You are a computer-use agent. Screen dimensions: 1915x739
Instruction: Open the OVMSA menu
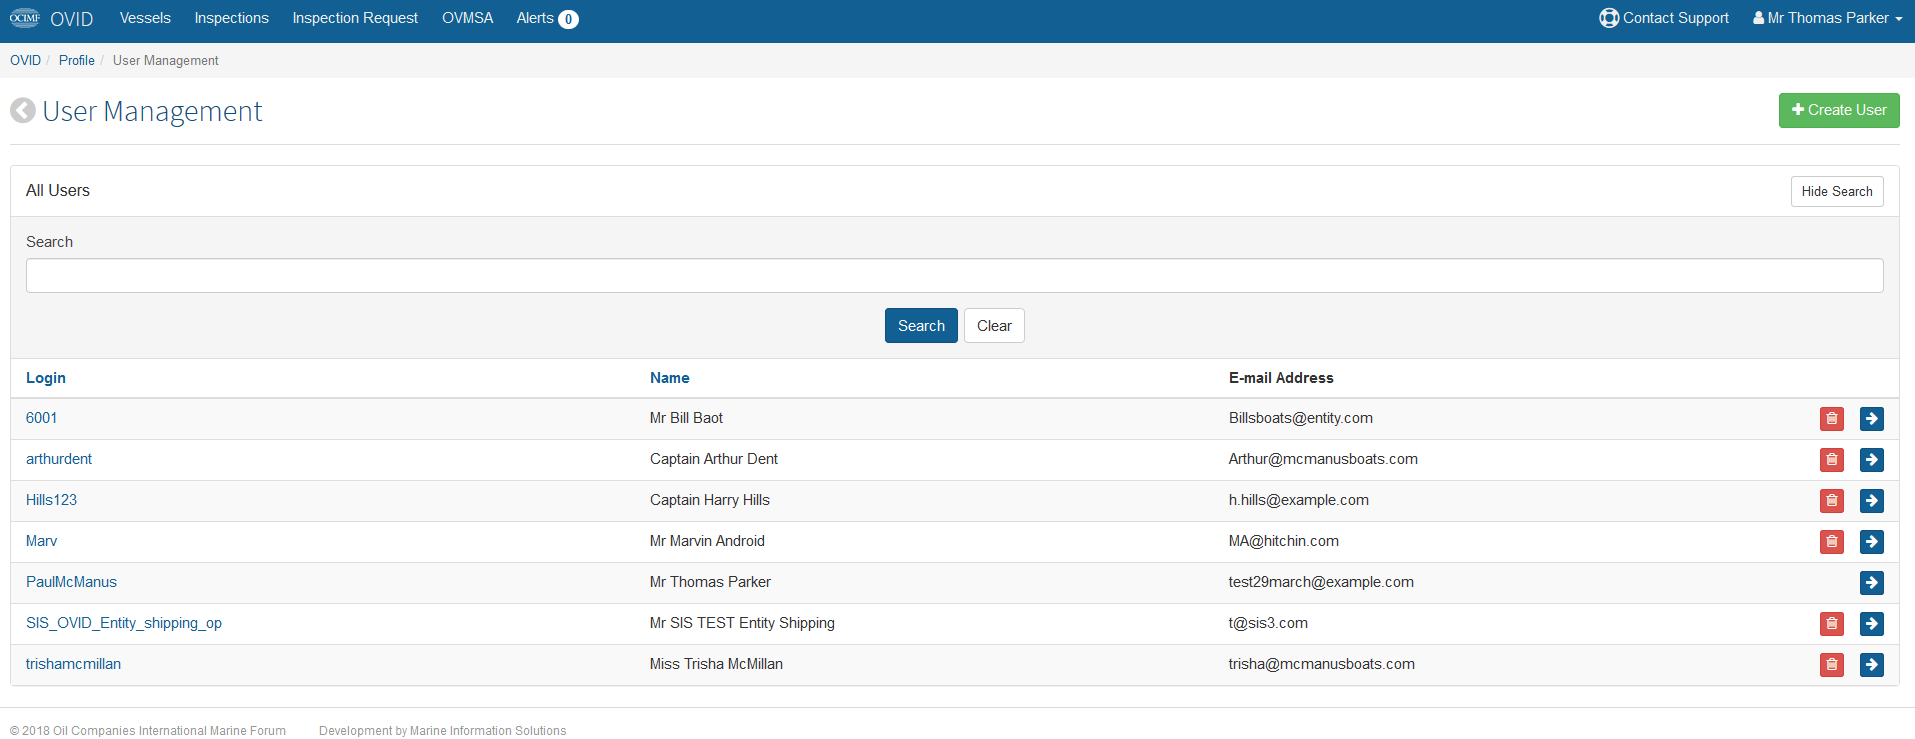[x=467, y=18]
